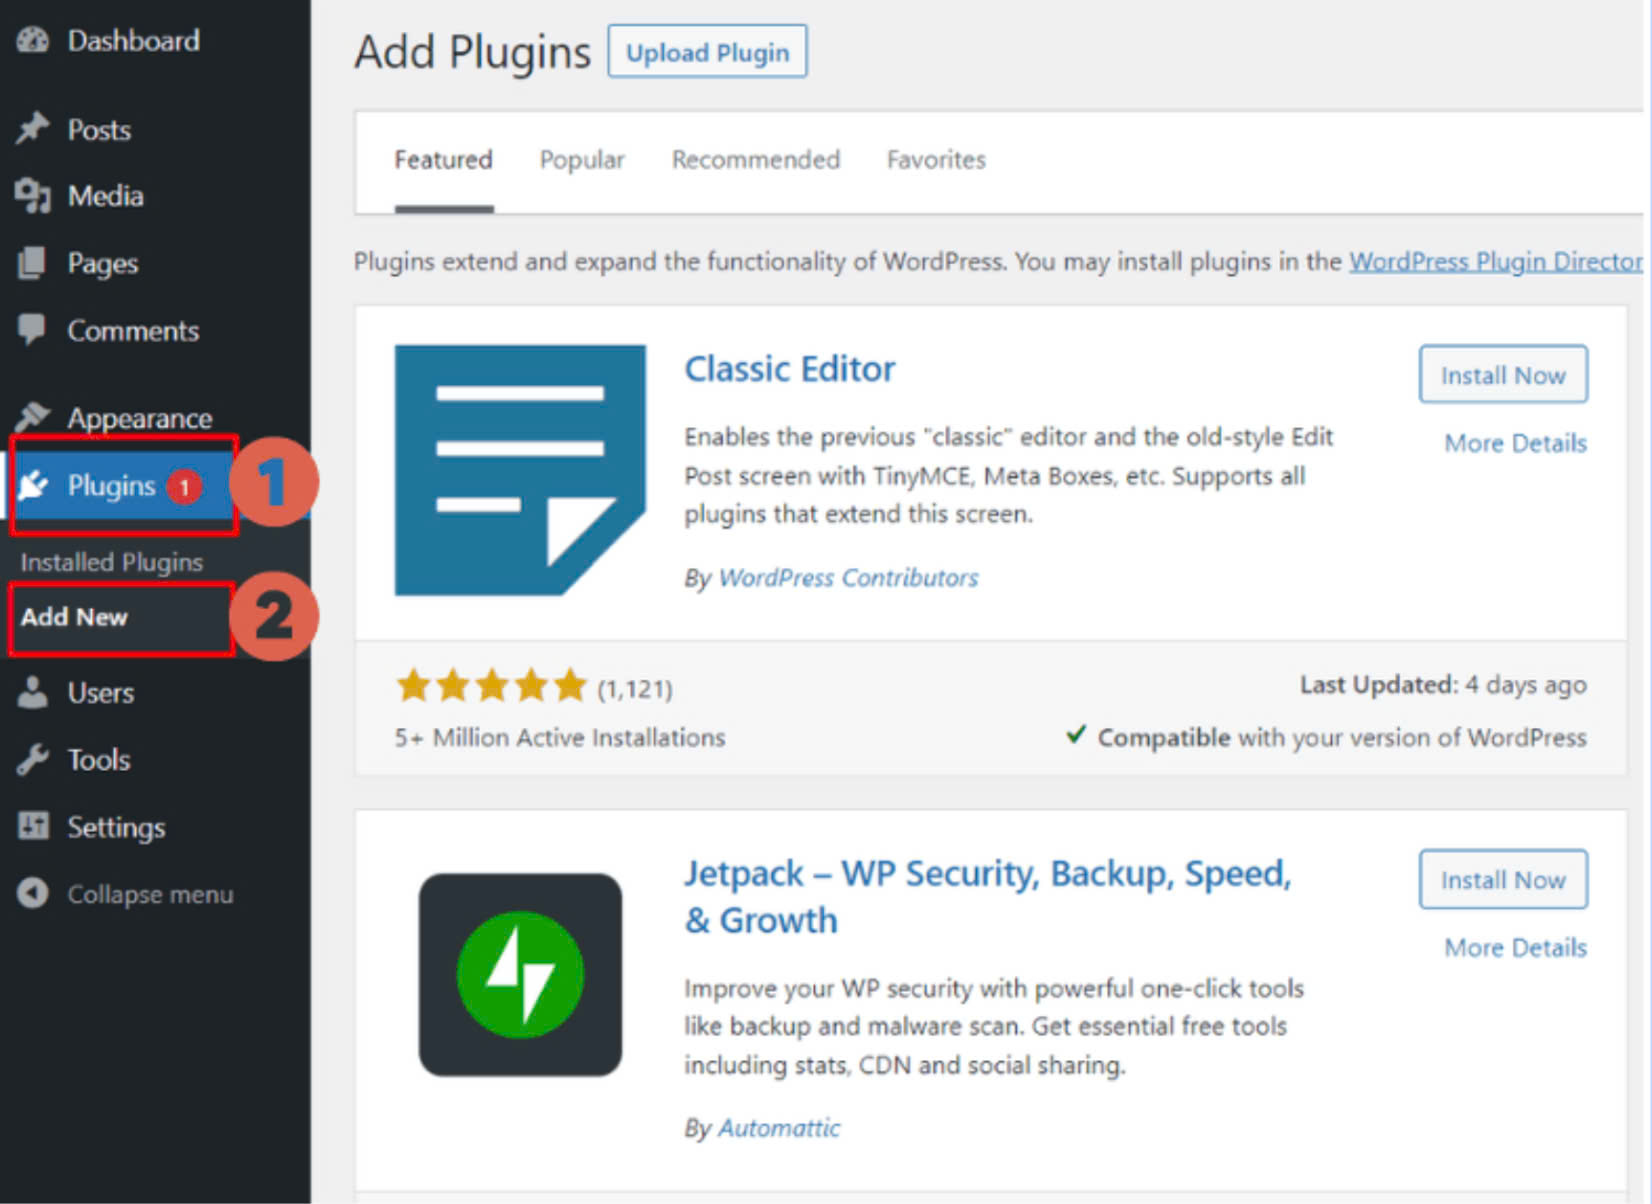
Task: Install the Classic Editor plugin
Action: [x=1503, y=375]
